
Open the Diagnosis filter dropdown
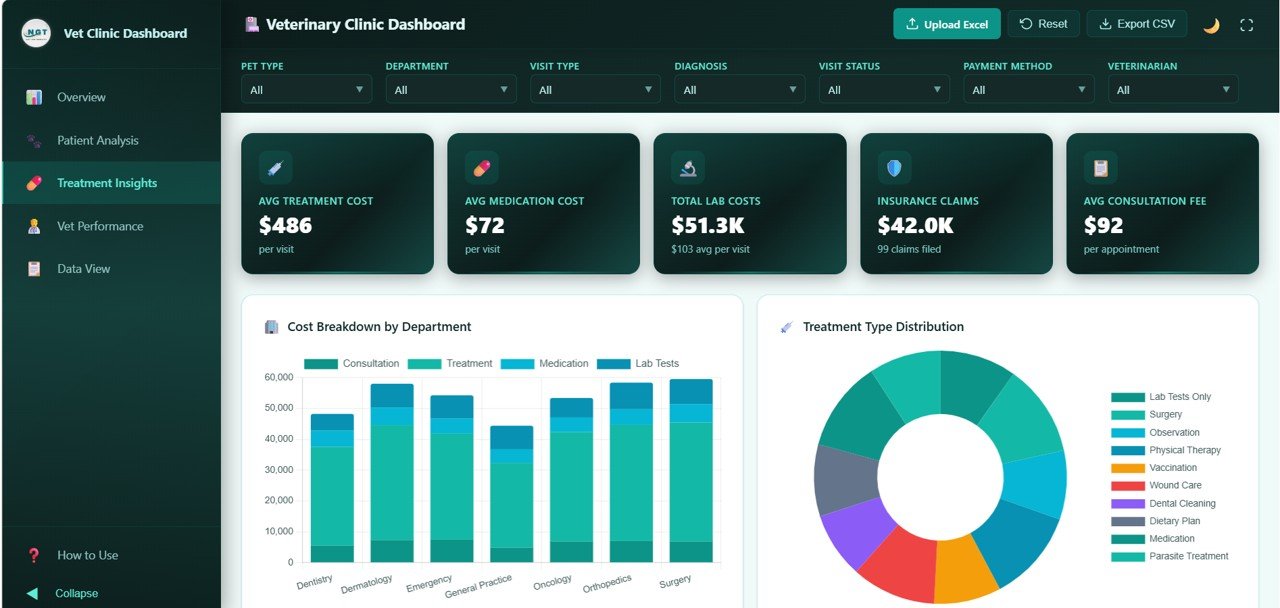click(x=739, y=89)
